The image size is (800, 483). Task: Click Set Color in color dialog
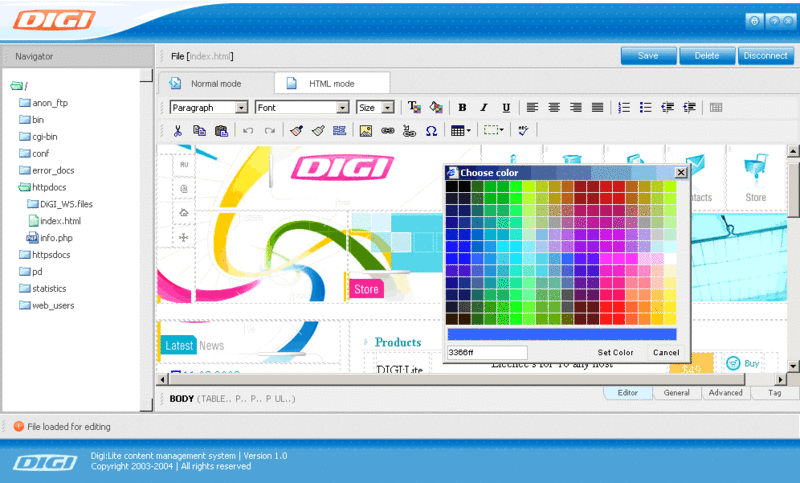(615, 352)
